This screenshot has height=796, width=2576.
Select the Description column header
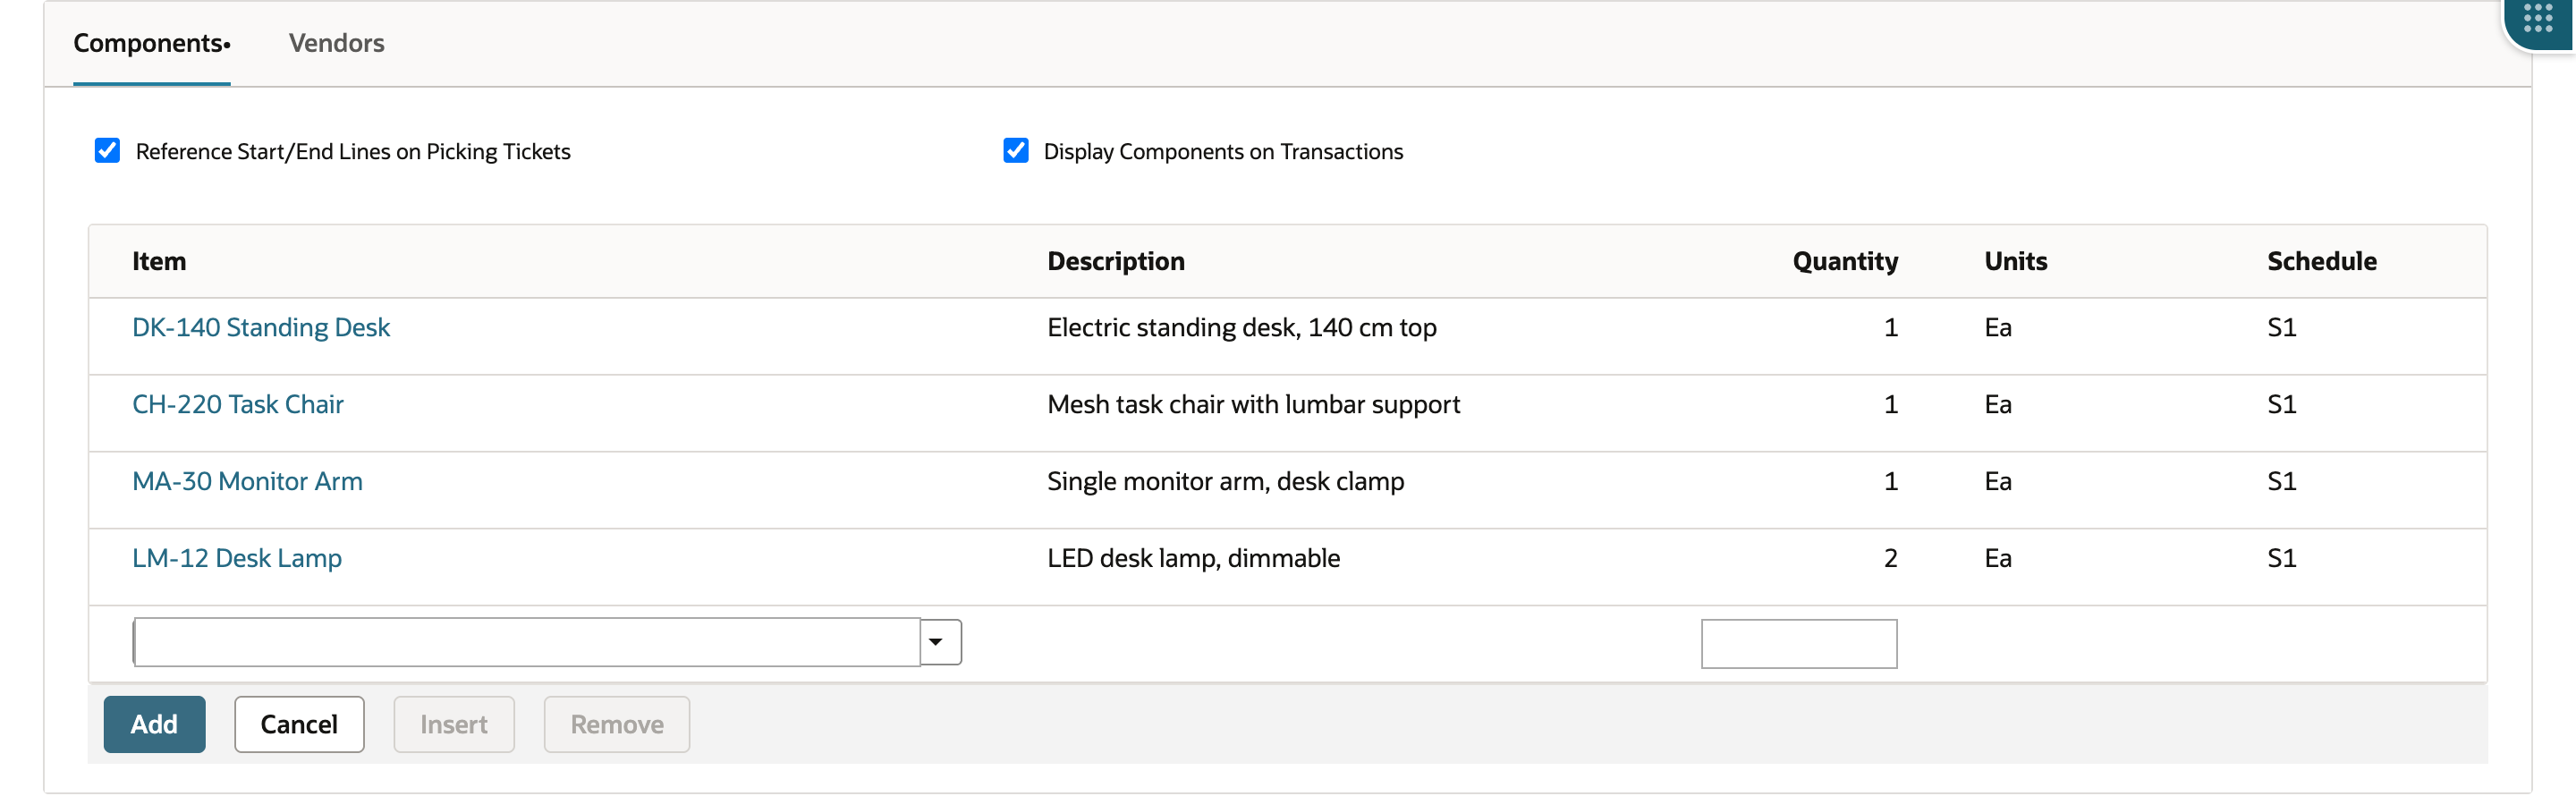(x=1116, y=261)
